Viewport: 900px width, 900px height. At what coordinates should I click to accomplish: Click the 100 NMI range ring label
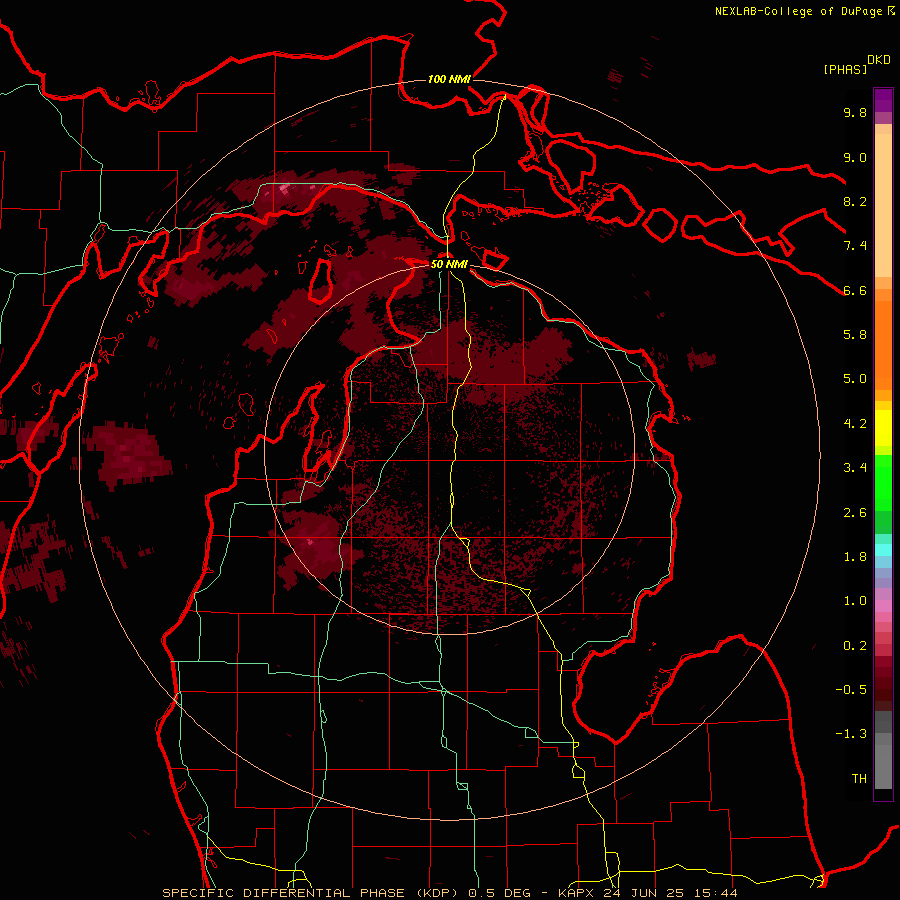click(x=449, y=79)
